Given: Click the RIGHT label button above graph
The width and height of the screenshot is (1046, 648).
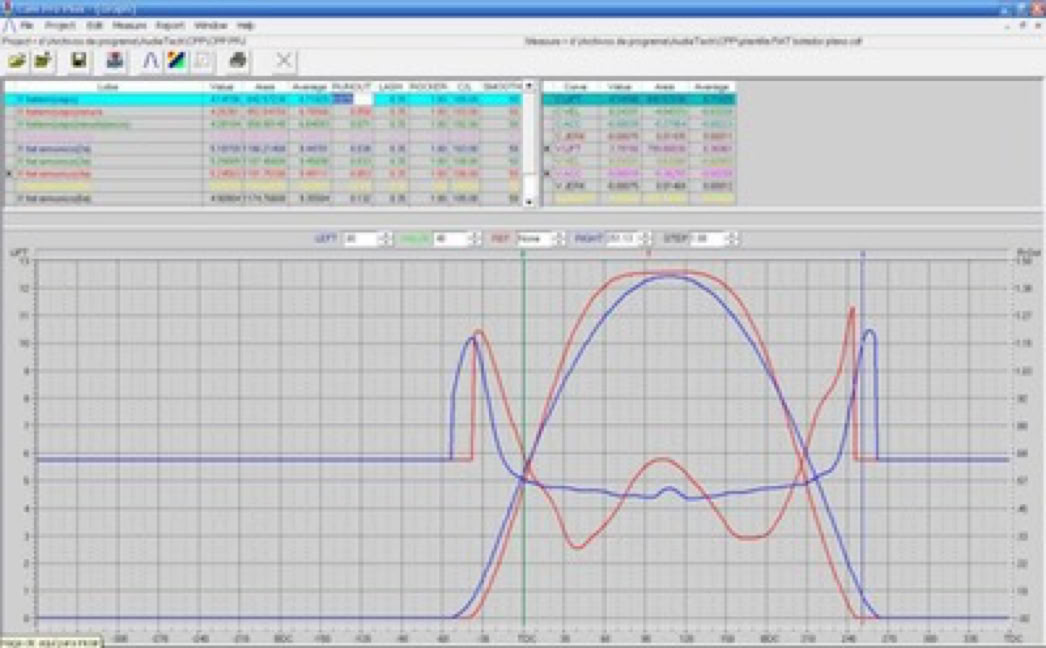Looking at the screenshot, I should tap(586, 239).
